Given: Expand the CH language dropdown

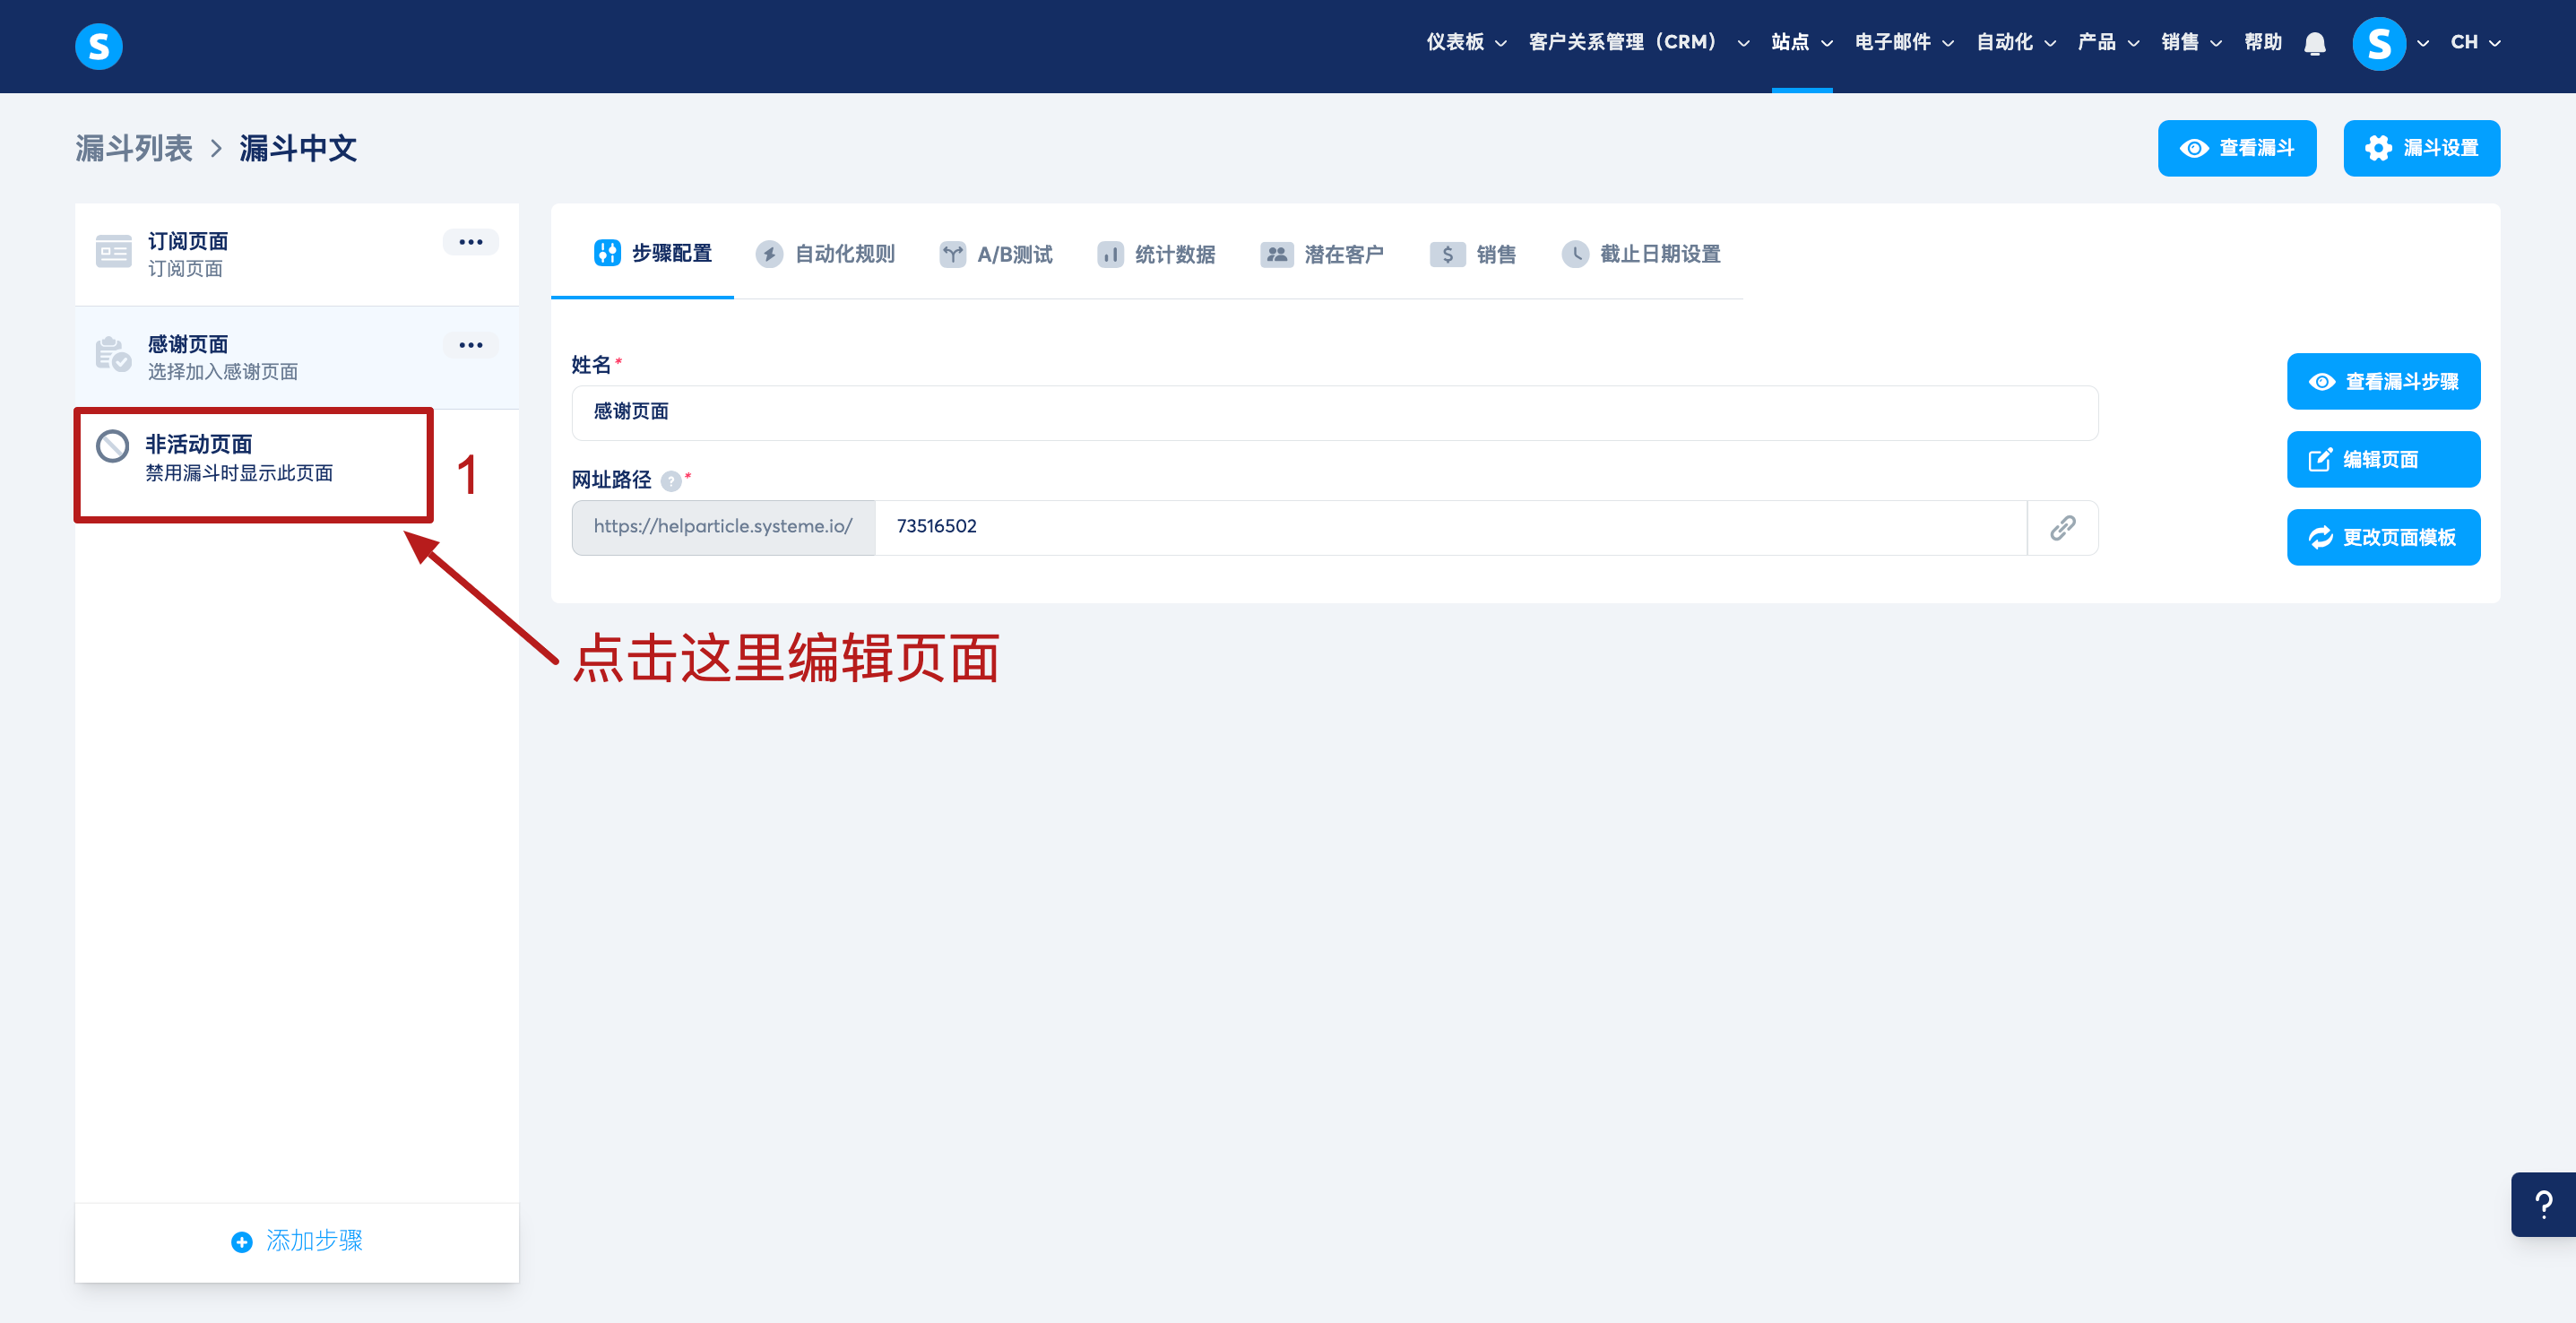Looking at the screenshot, I should [2474, 42].
